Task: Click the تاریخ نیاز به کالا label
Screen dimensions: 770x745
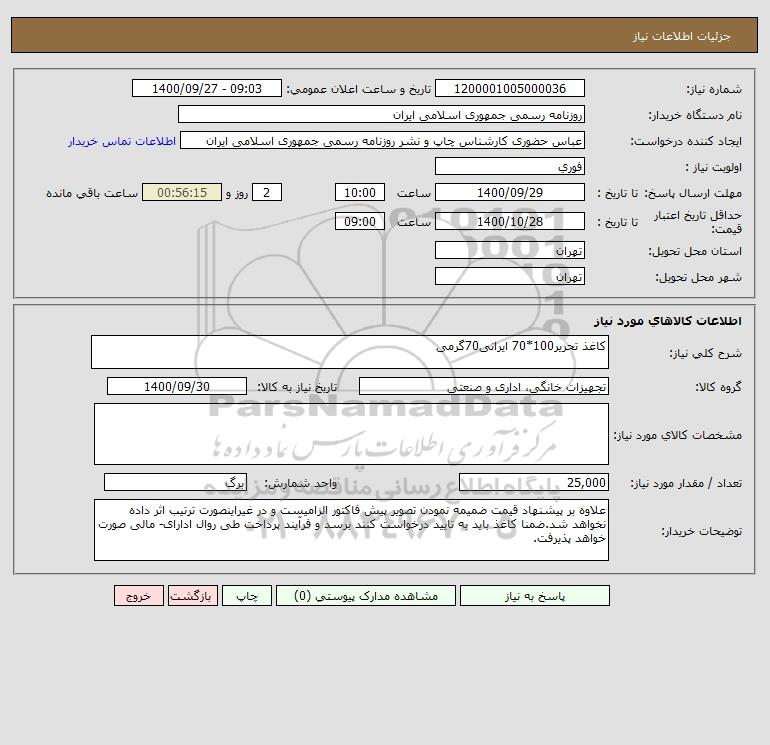Action: 297,387
